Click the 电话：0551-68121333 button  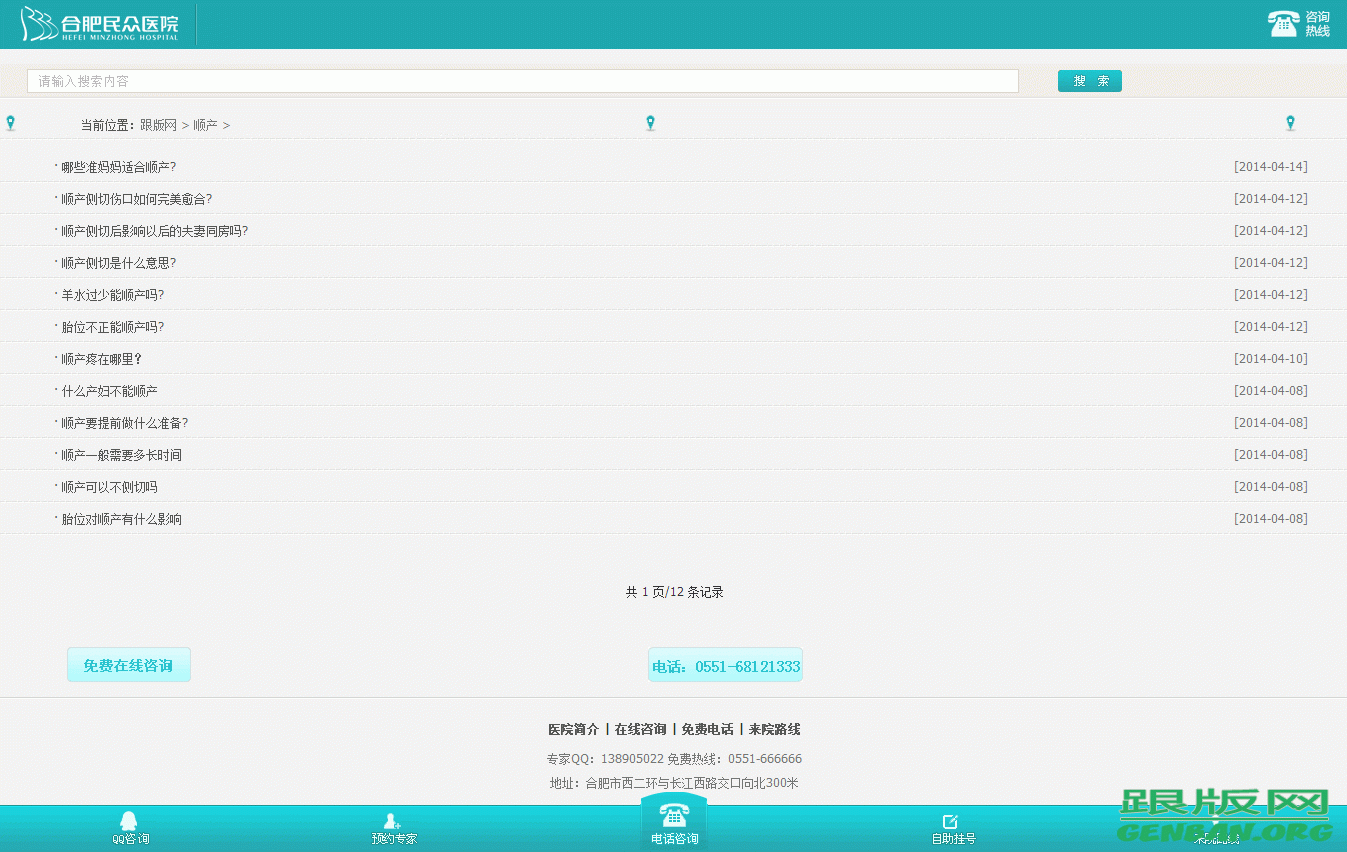[x=725, y=664]
